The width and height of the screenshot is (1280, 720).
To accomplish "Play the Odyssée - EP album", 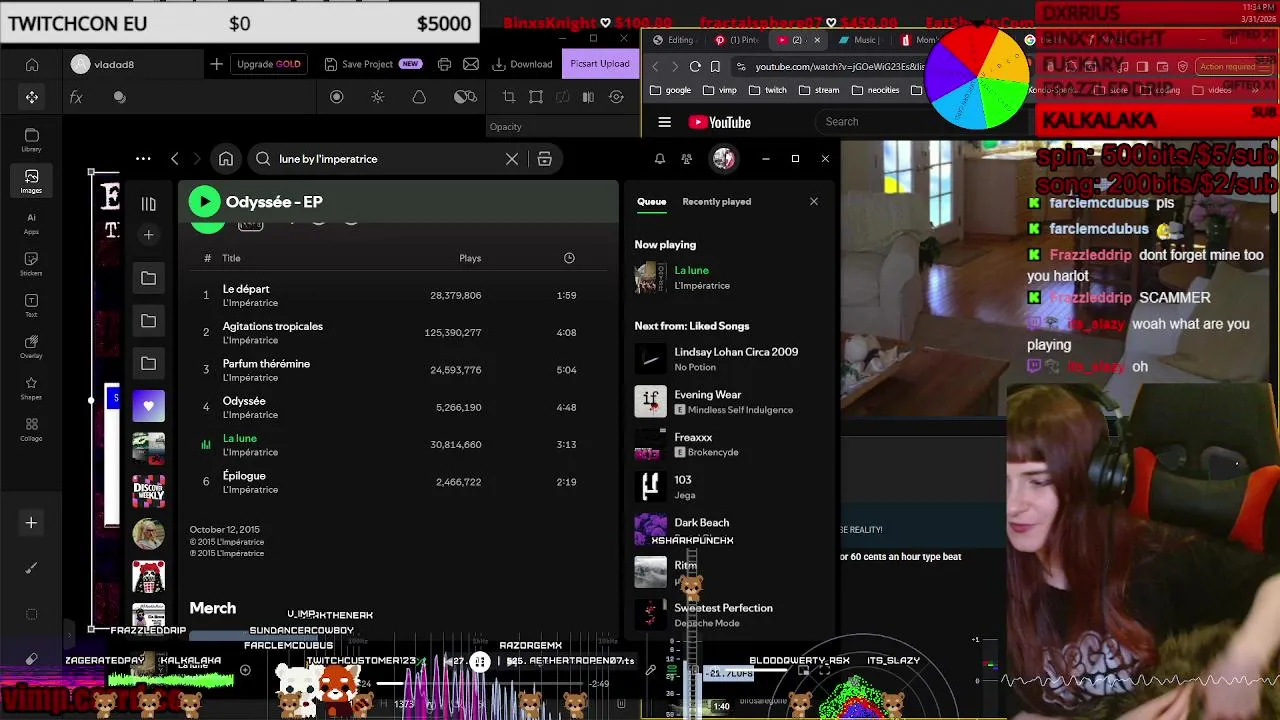I will pyautogui.click(x=204, y=202).
